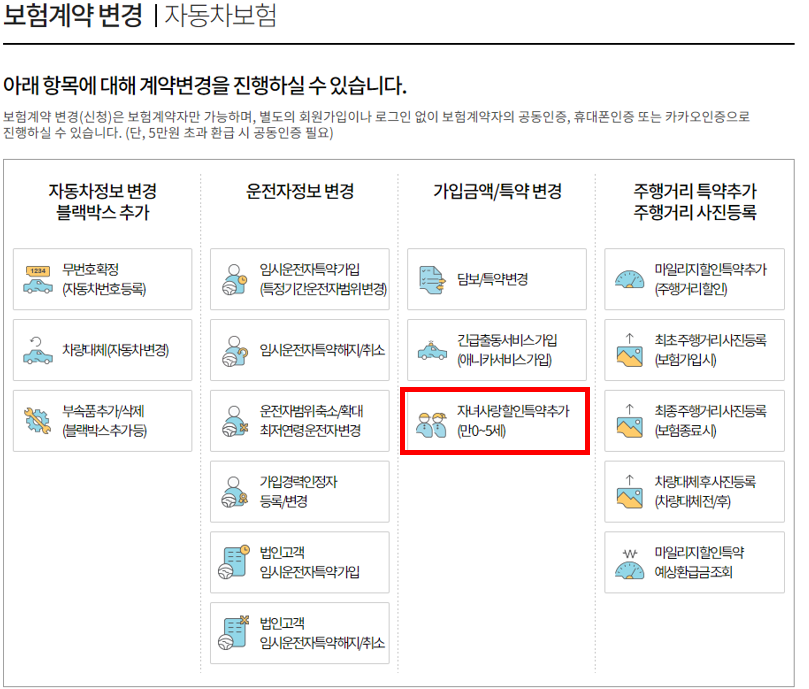Click the driver clock icon for 임시운전자특약가입
809x689 pixels.
234,279
